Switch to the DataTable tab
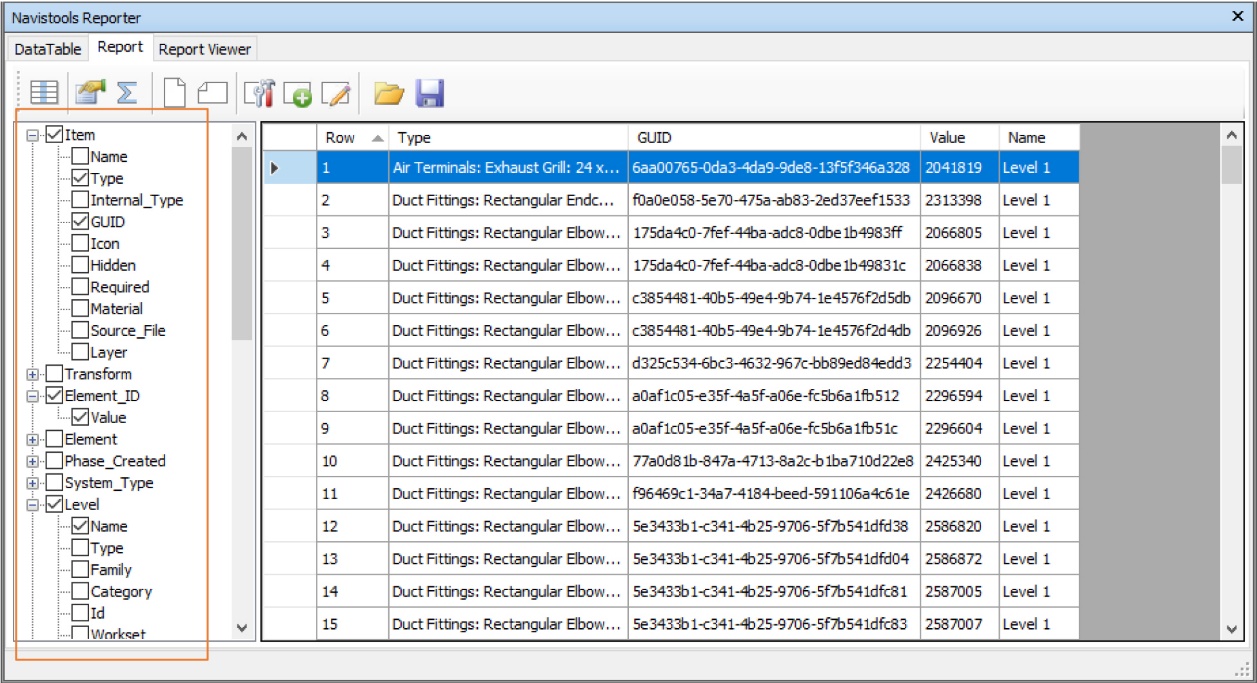 coord(48,49)
